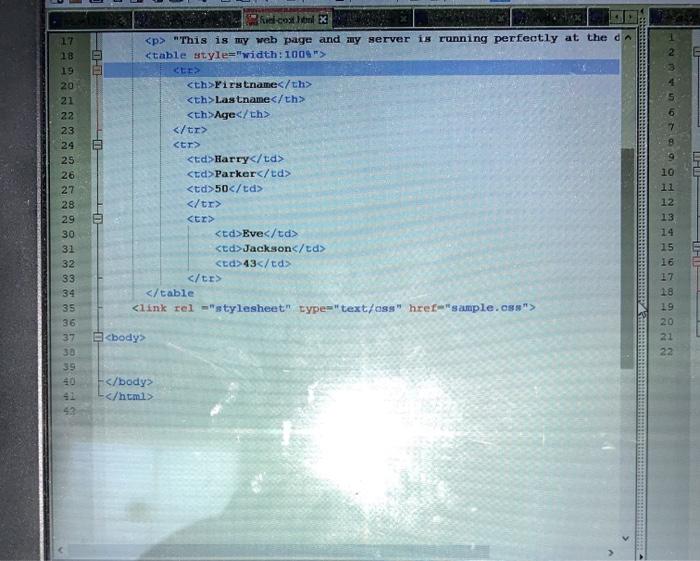Image resolution: width=700 pixels, height=561 pixels.
Task: Close the active html file tab
Action: click(323, 20)
